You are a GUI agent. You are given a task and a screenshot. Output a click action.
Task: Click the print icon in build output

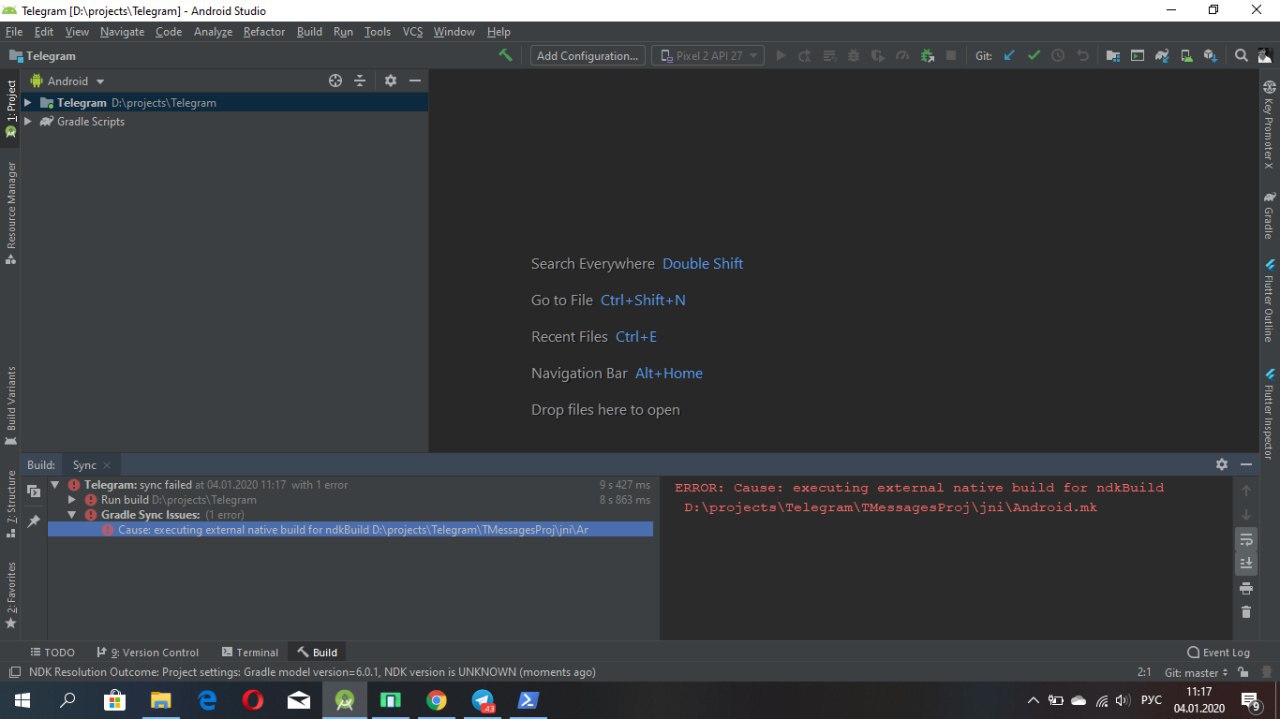pyautogui.click(x=1246, y=588)
